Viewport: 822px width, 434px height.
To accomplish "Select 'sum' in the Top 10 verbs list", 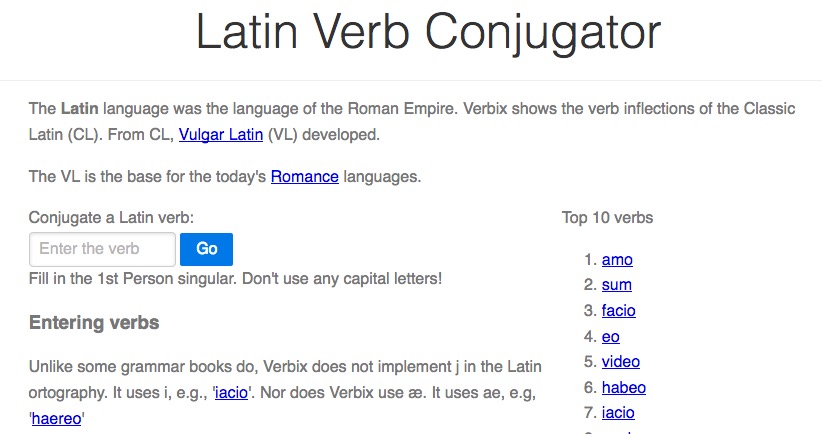I will pyautogui.click(x=616, y=285).
